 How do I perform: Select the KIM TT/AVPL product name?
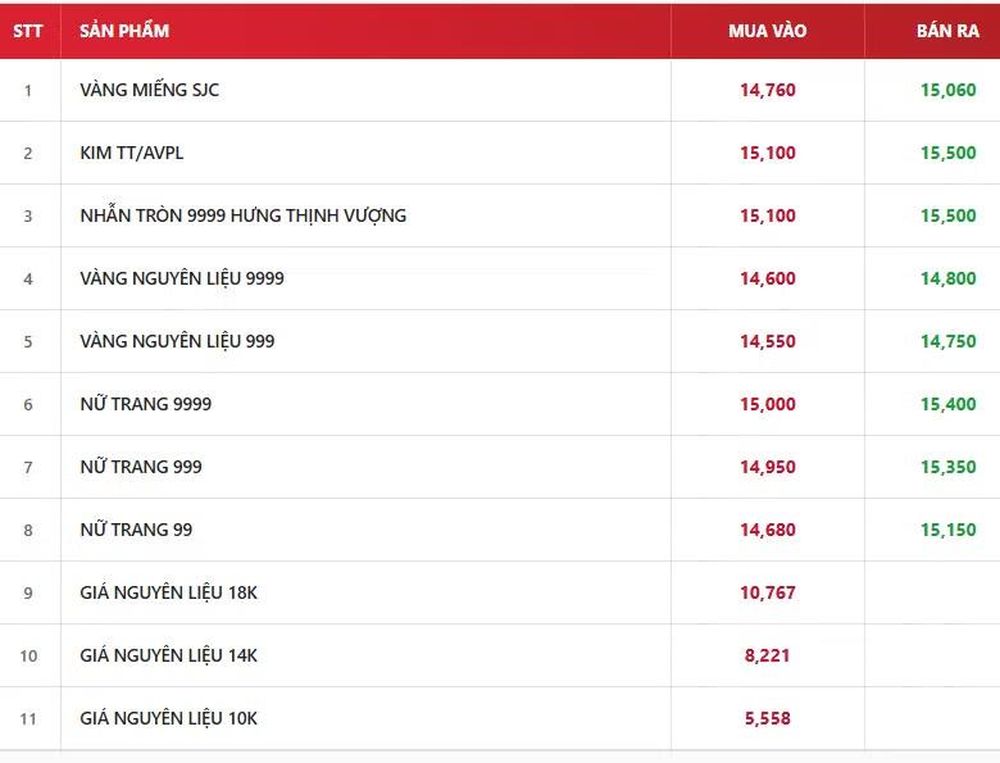click(x=131, y=153)
